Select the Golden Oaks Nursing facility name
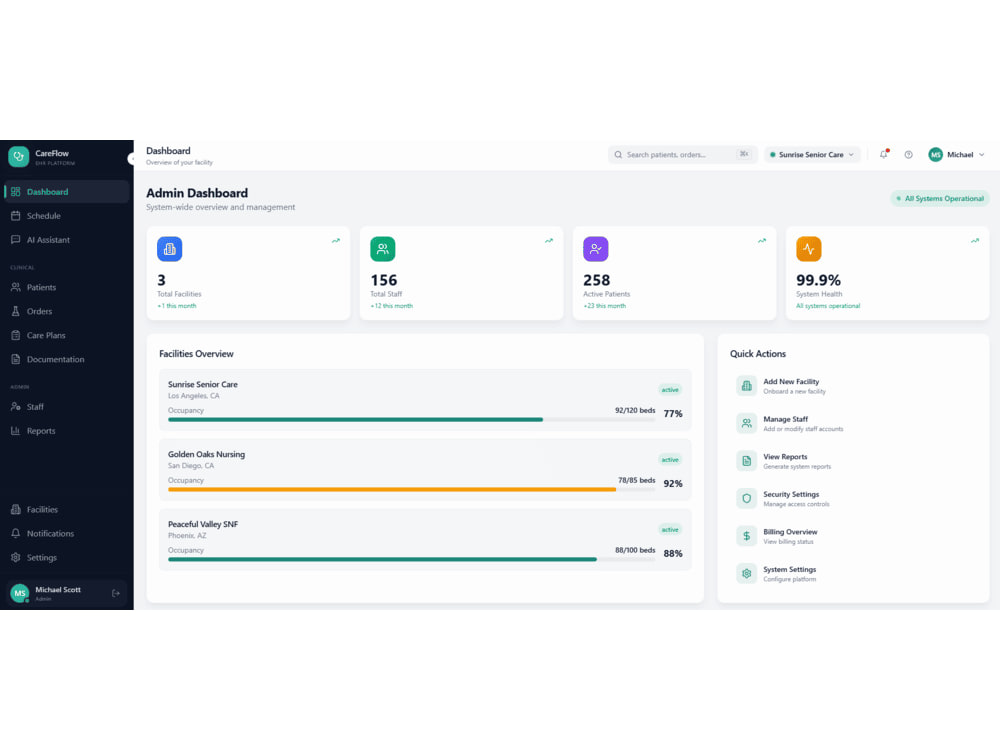 207,454
